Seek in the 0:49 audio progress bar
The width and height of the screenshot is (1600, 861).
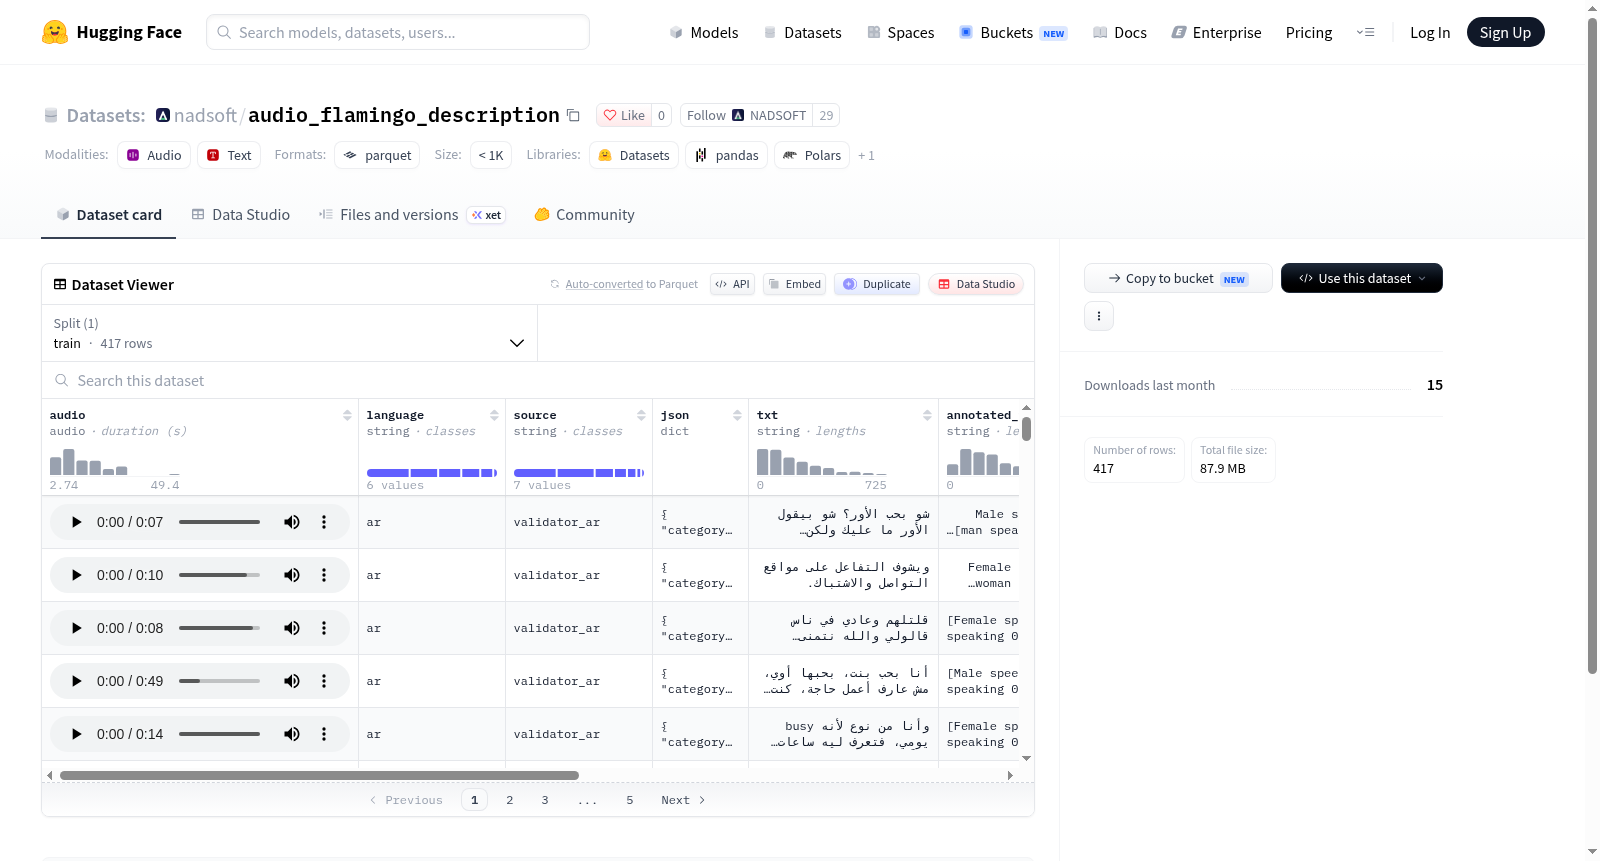click(219, 681)
